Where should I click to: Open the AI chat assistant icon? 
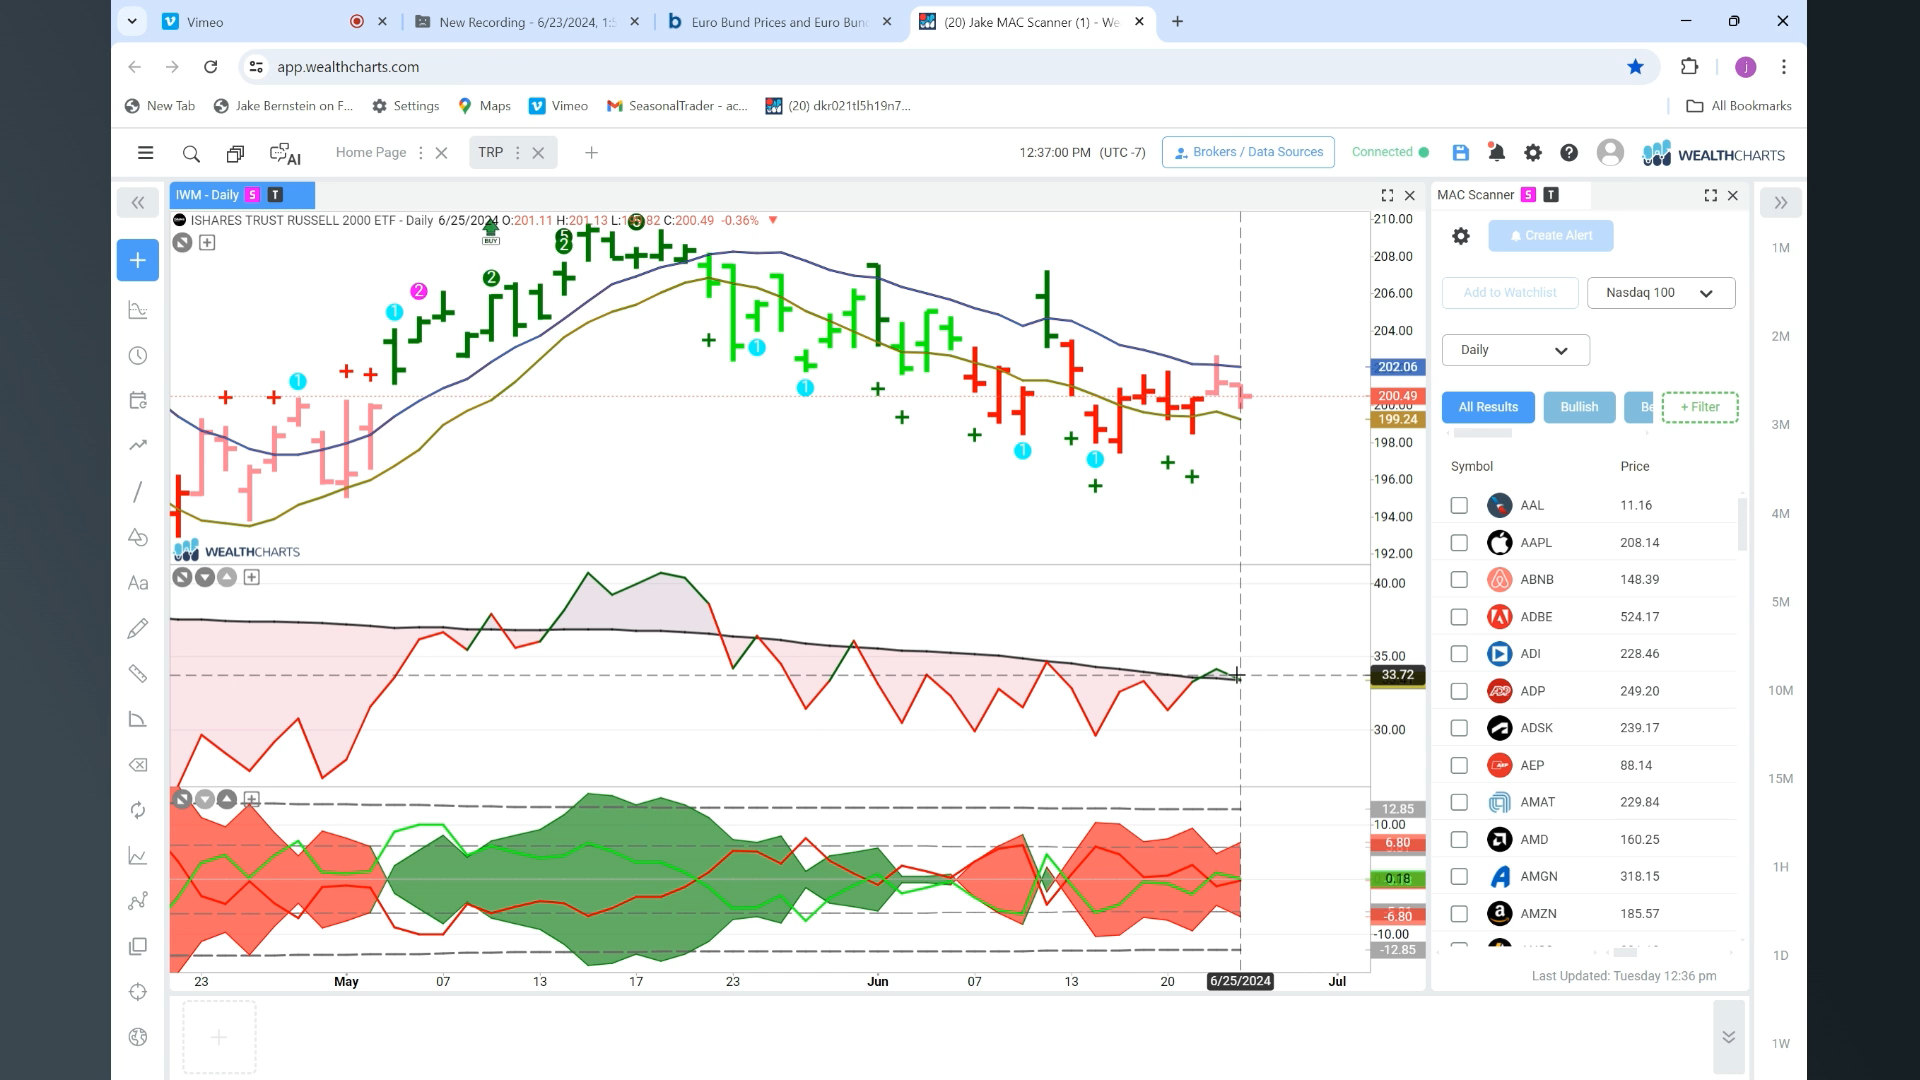coord(285,154)
